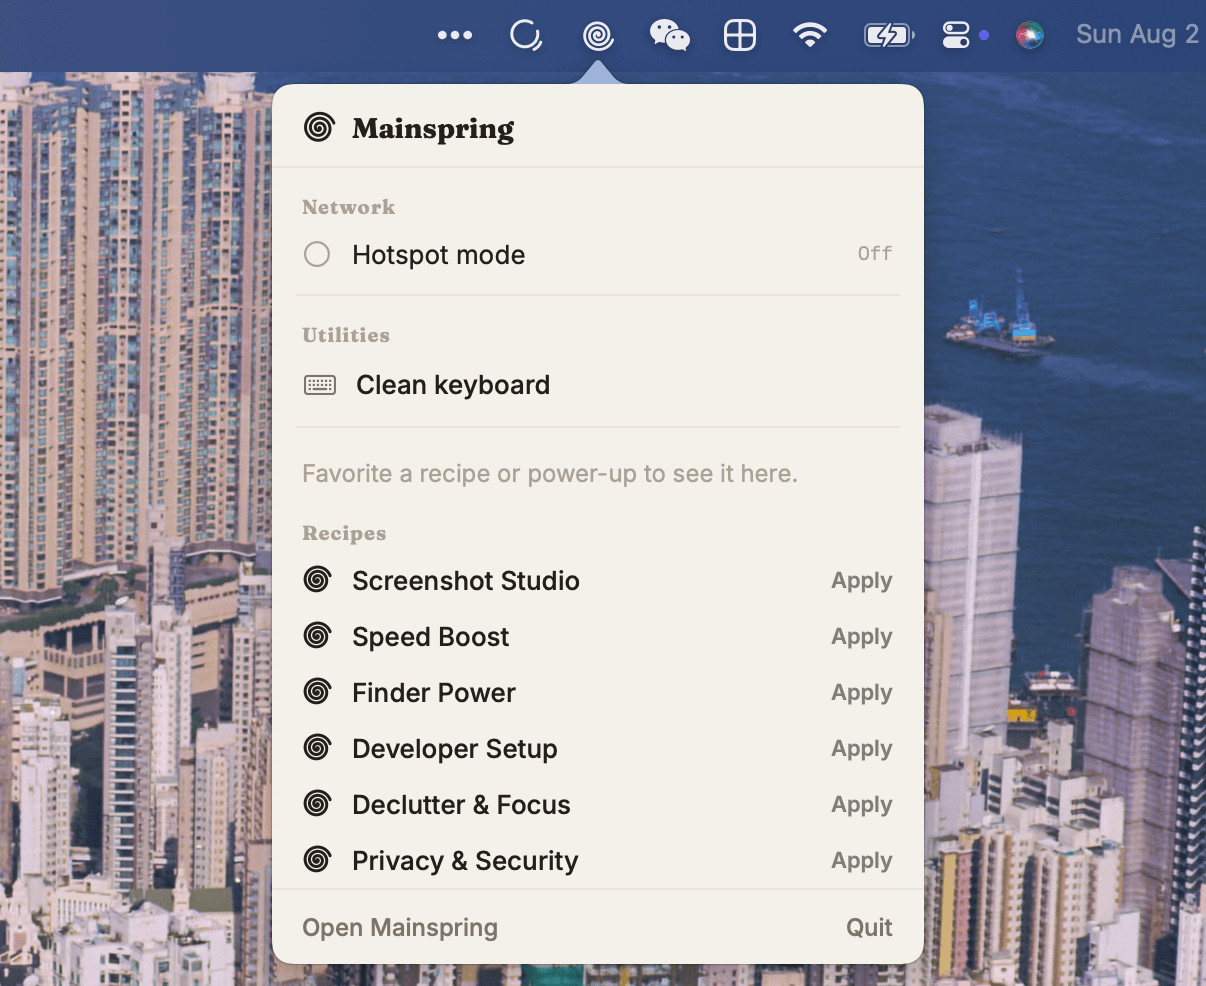Click the Hotspot mode label

pos(439,255)
